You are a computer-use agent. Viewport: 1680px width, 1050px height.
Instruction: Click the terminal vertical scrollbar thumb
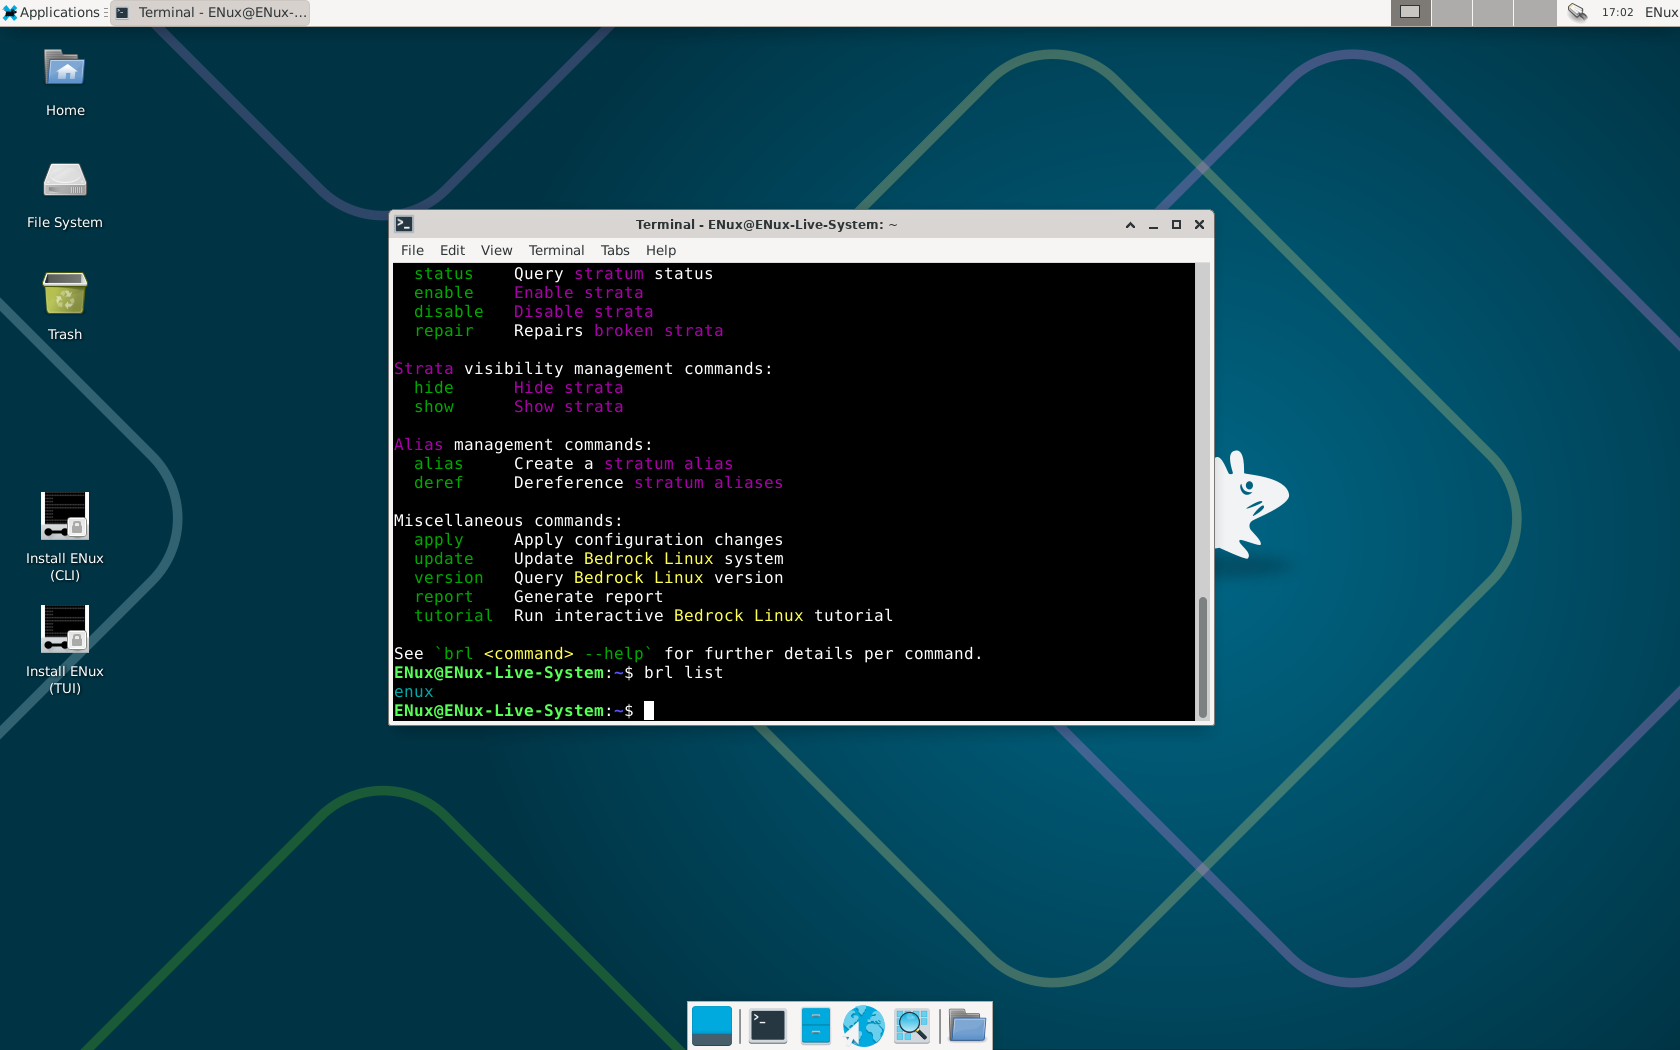1203,656
